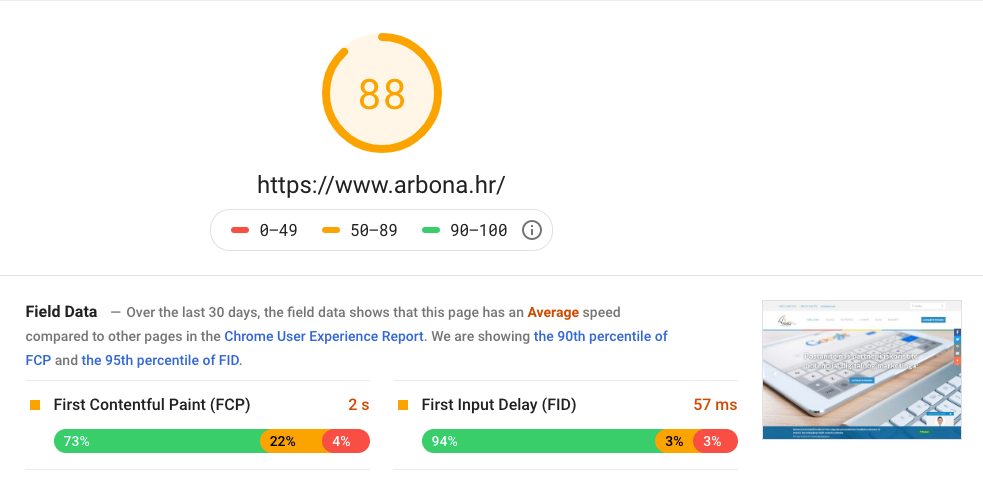Click the First Contentful Paint (FCP) label
983x483 pixels.
(x=152, y=405)
